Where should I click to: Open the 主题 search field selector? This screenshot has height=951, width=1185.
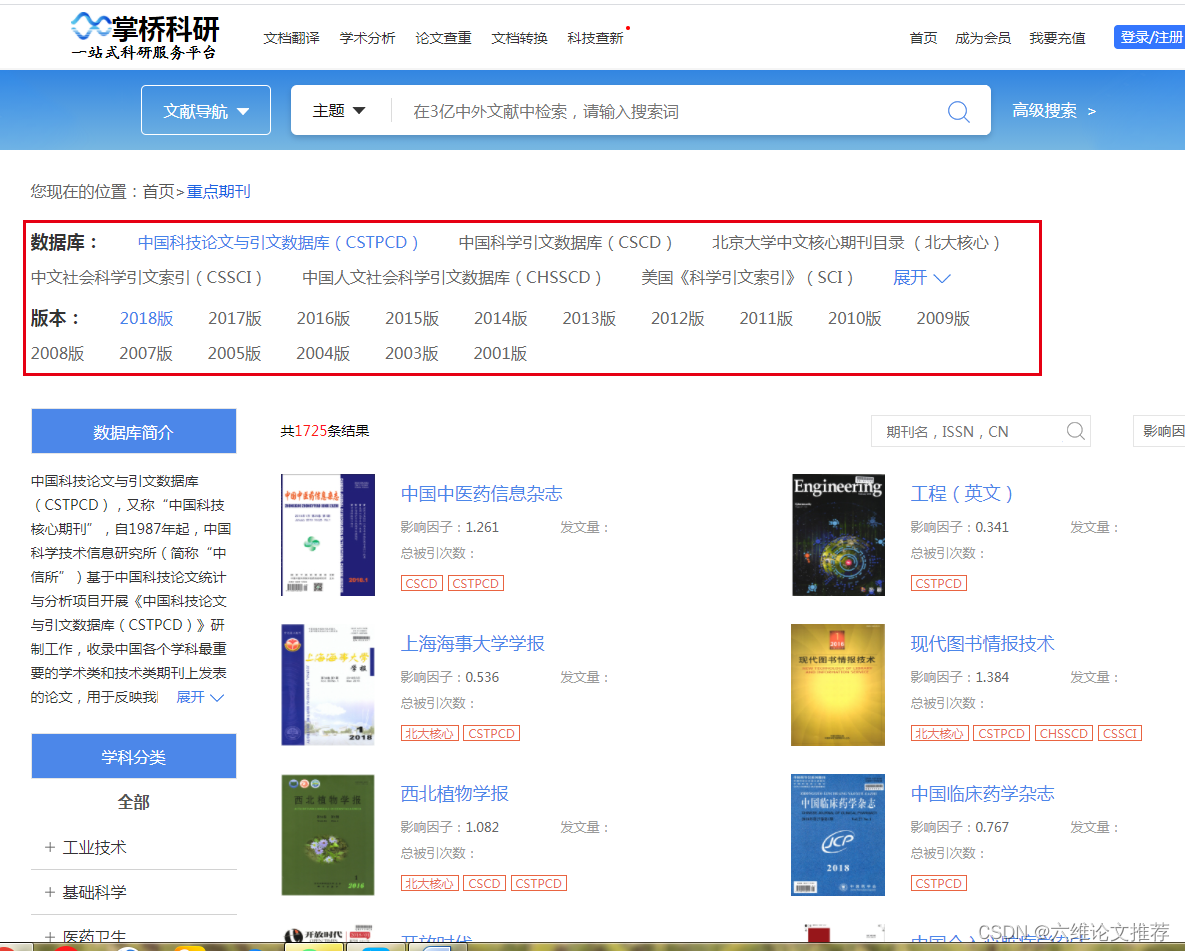[x=339, y=110]
